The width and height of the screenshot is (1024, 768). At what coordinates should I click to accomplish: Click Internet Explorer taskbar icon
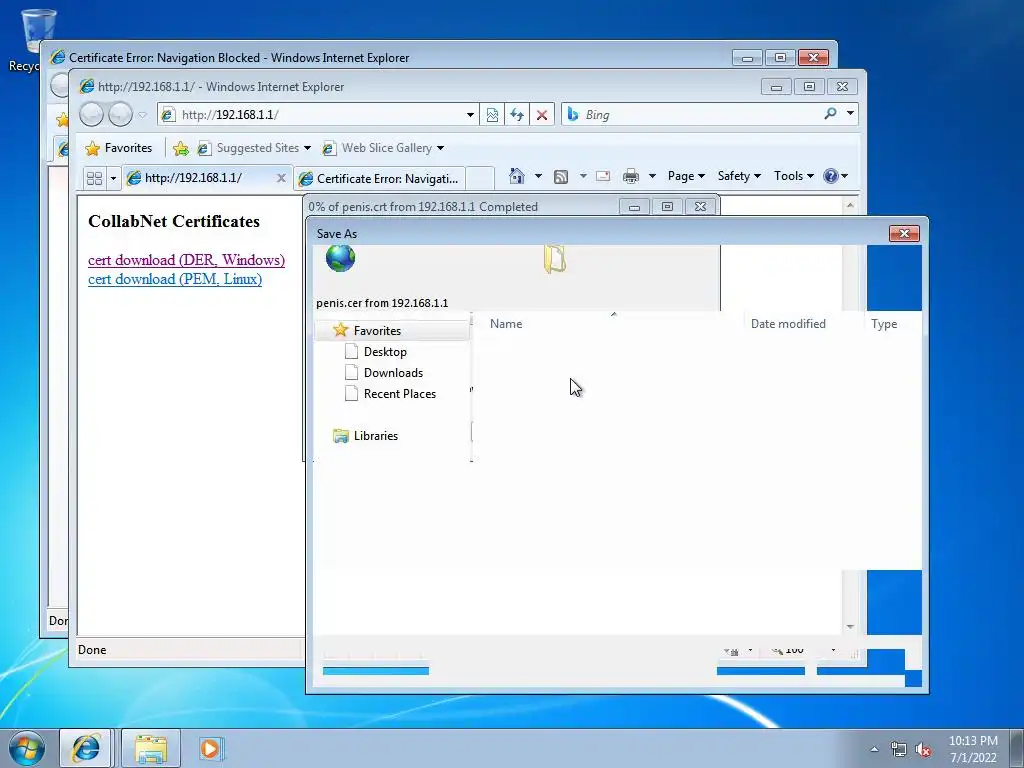click(x=86, y=748)
